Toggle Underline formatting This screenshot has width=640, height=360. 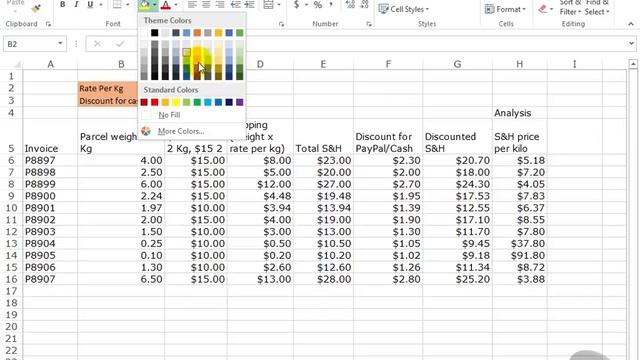click(x=90, y=4)
